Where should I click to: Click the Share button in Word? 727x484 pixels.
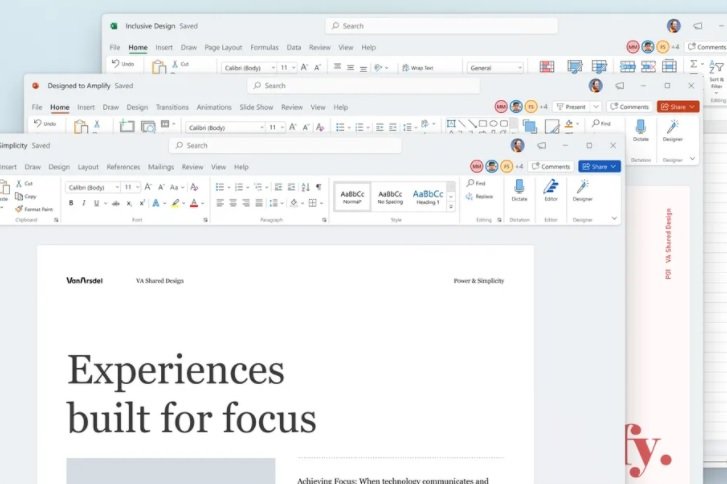click(599, 166)
